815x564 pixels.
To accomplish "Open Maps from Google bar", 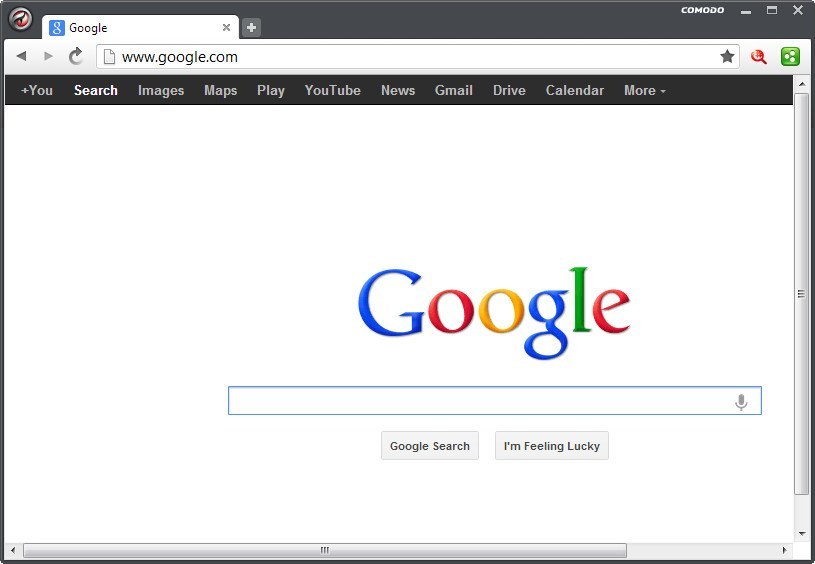I will click(220, 90).
